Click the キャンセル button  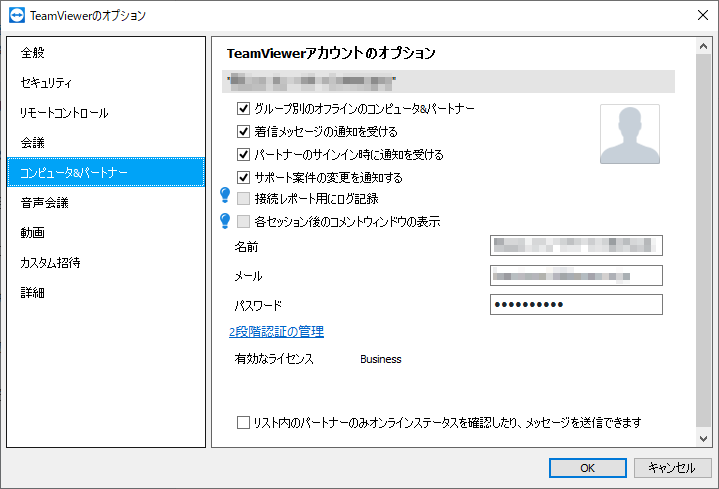672,468
